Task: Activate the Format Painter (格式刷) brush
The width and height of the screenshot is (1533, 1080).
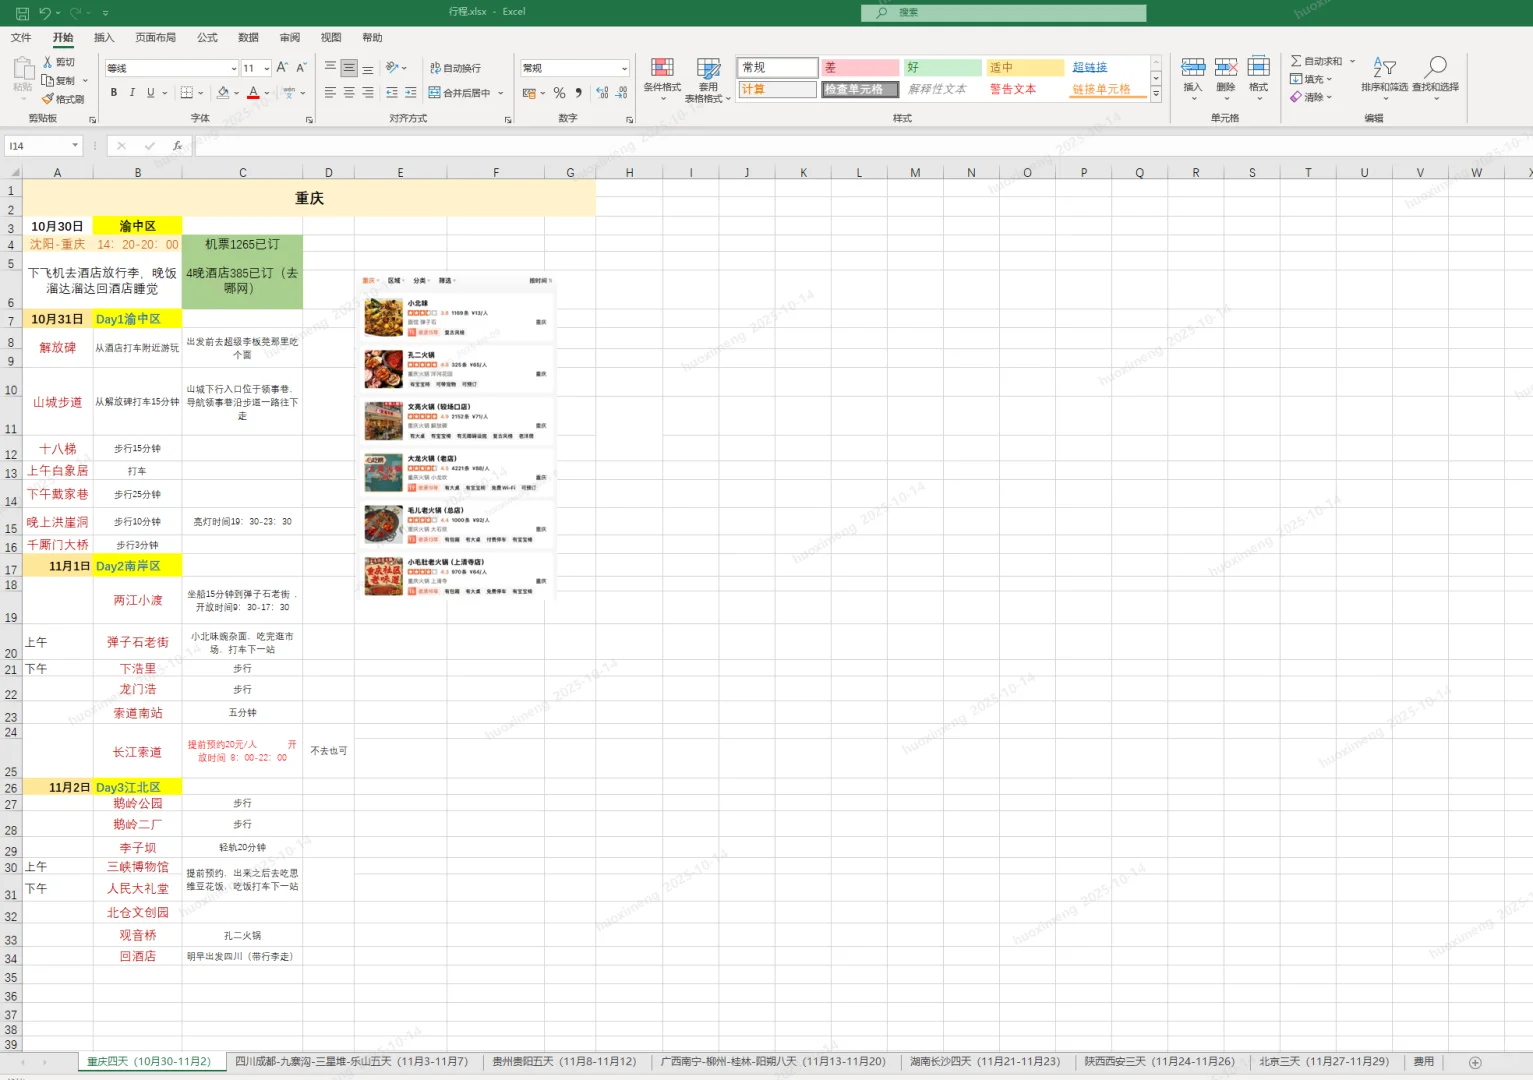Action: coord(47,99)
